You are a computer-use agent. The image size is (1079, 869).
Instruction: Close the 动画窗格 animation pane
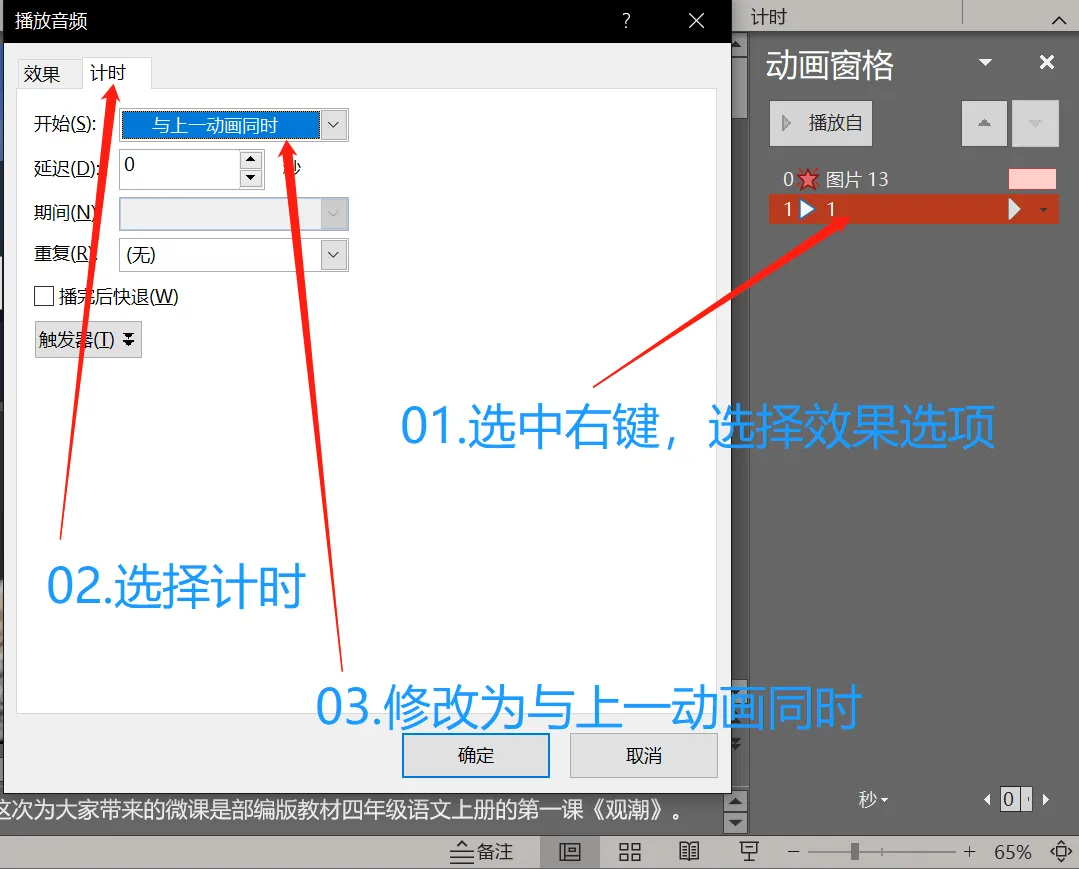pos(1047,63)
